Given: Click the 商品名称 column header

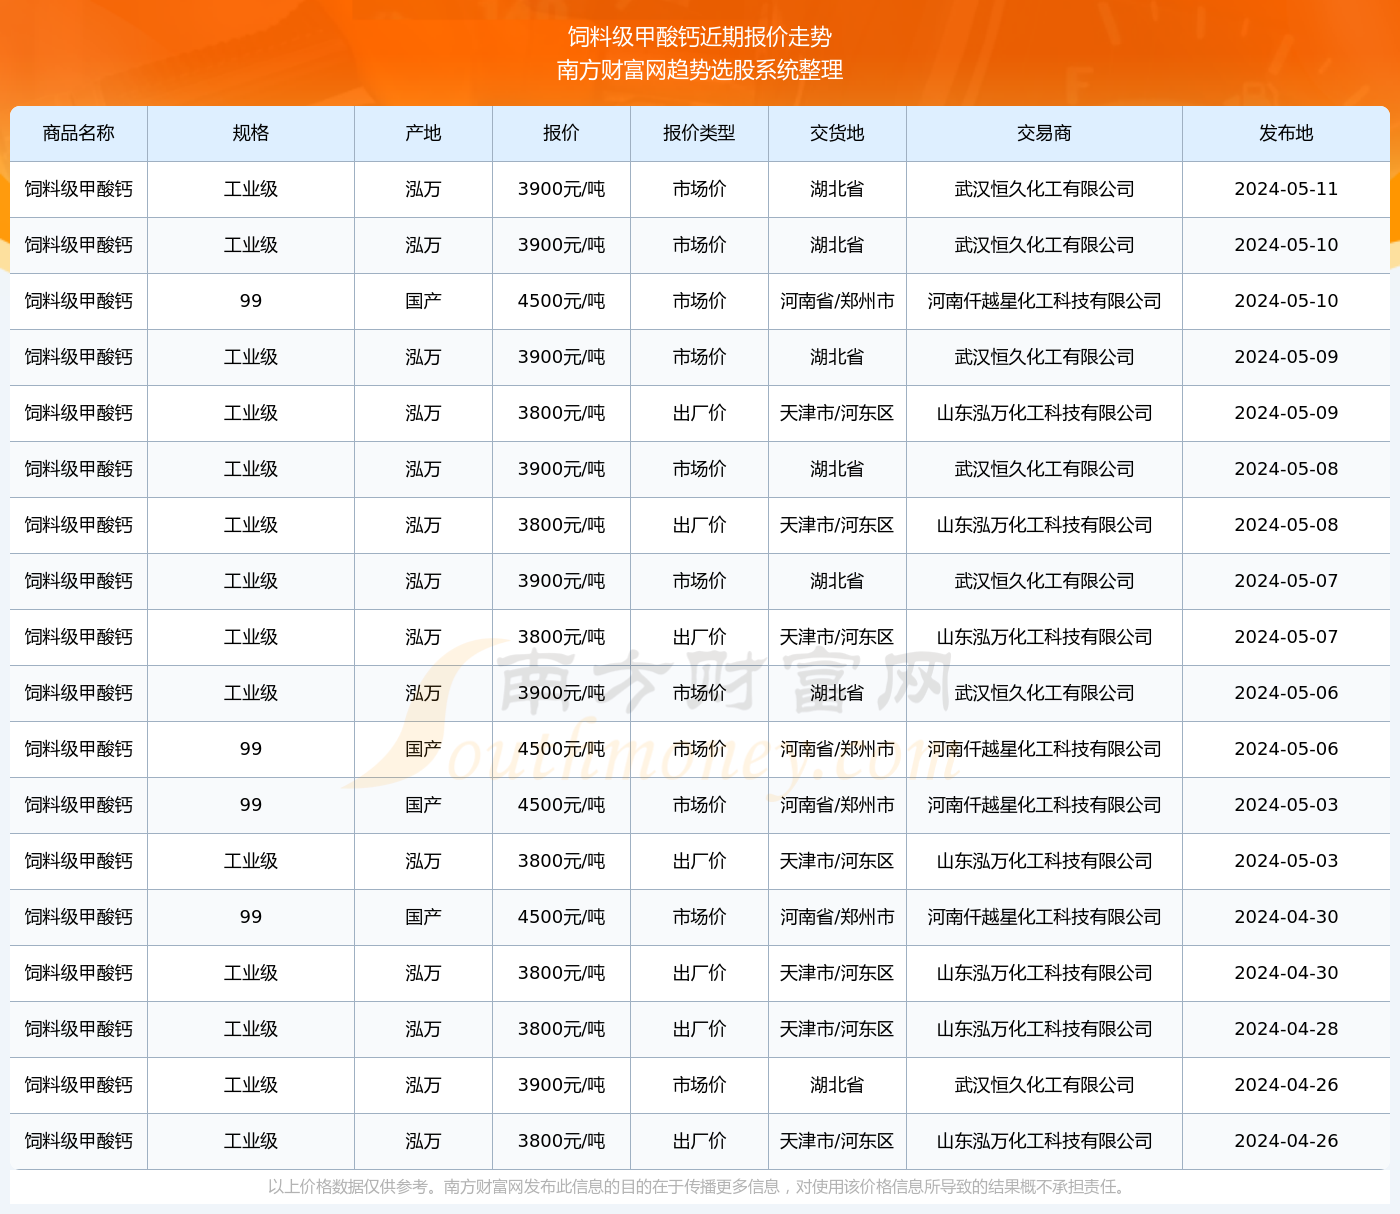Looking at the screenshot, I should click(x=79, y=133).
